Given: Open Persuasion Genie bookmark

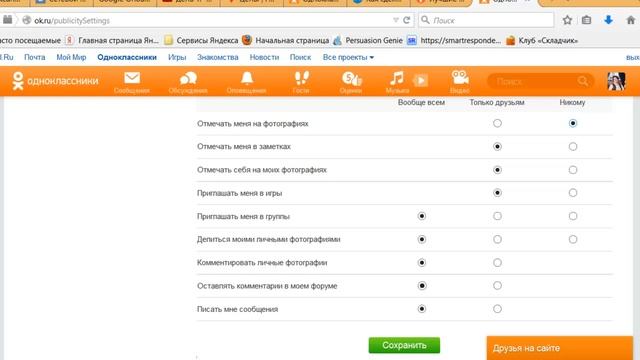Looking at the screenshot, I should pos(368,40).
